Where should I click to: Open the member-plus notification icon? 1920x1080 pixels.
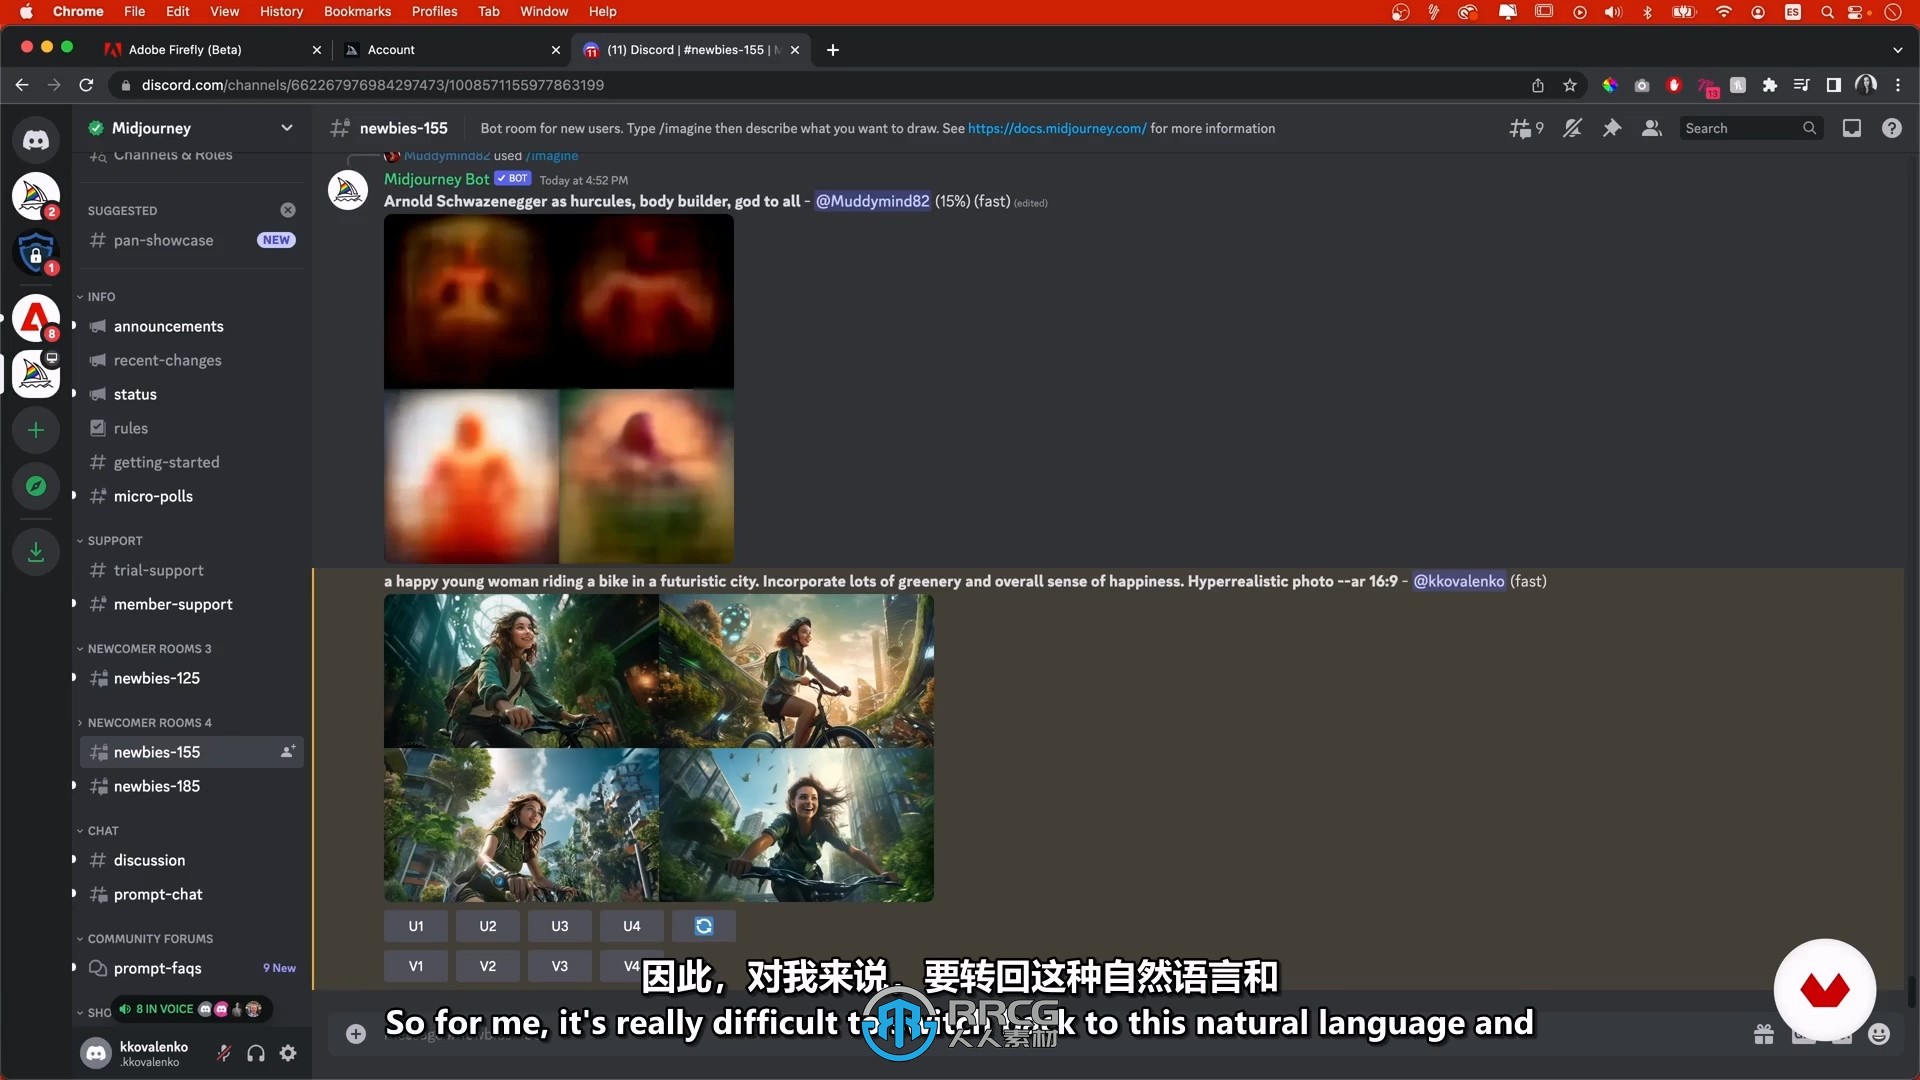tap(289, 752)
